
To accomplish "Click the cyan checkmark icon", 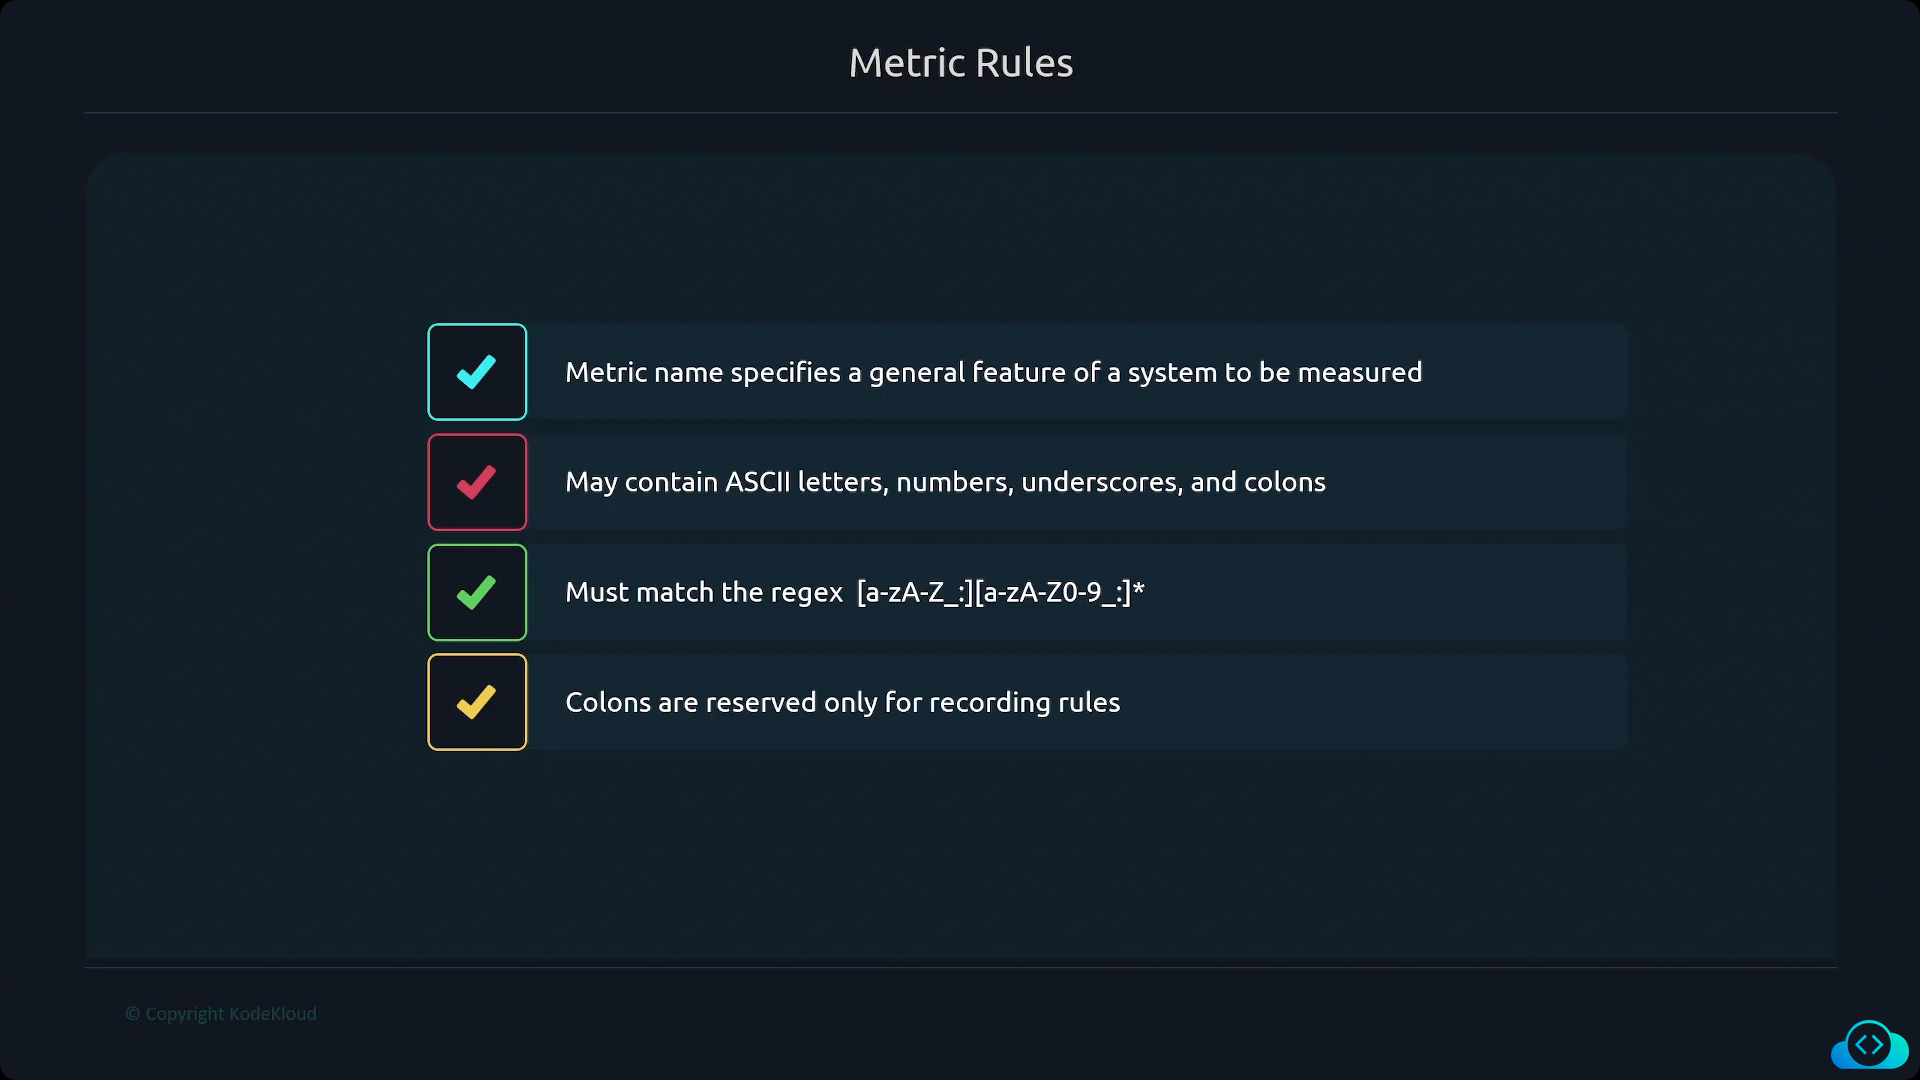I will [476, 372].
